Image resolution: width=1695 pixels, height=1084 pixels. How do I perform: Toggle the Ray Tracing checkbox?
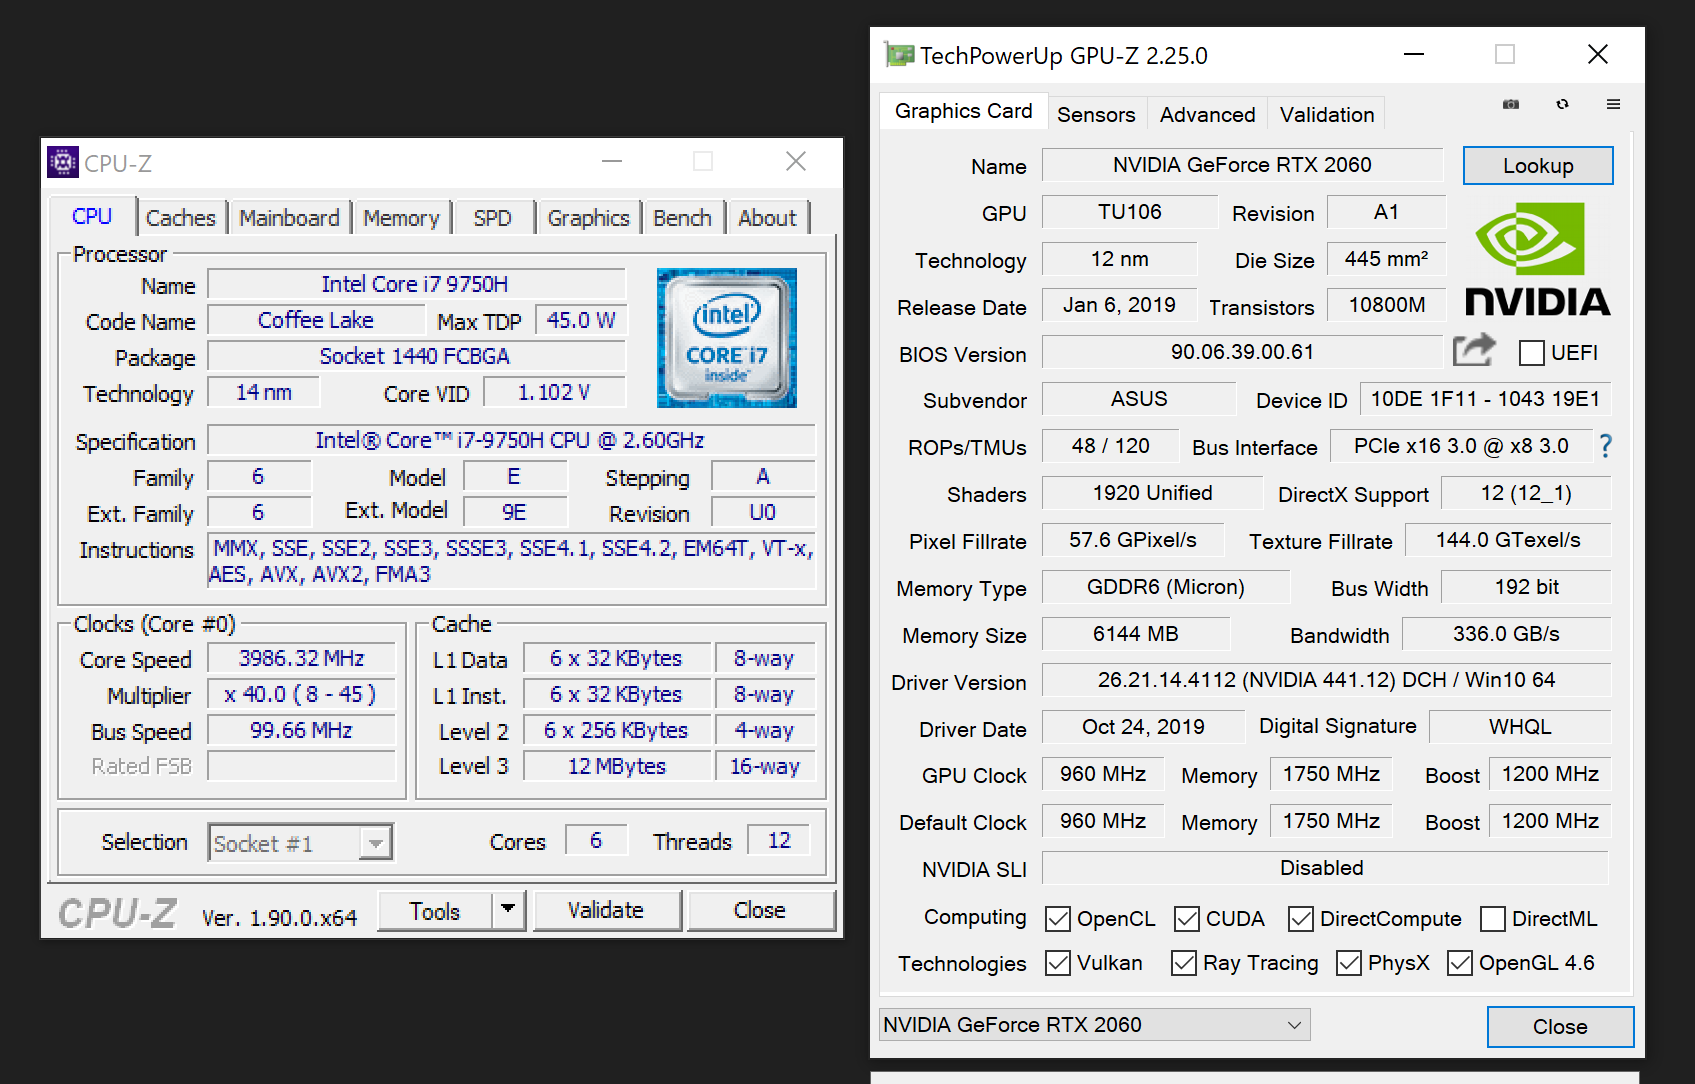tap(1184, 963)
